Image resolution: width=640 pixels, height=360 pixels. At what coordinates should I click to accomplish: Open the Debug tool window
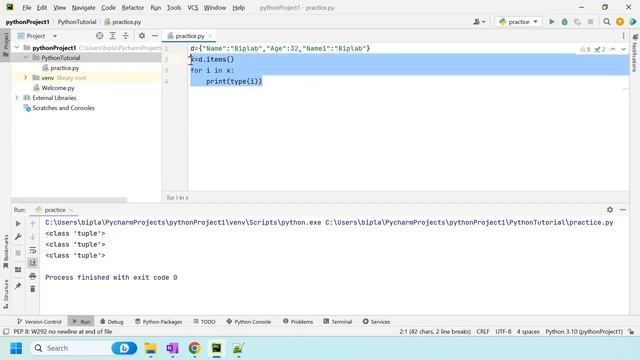coord(111,322)
